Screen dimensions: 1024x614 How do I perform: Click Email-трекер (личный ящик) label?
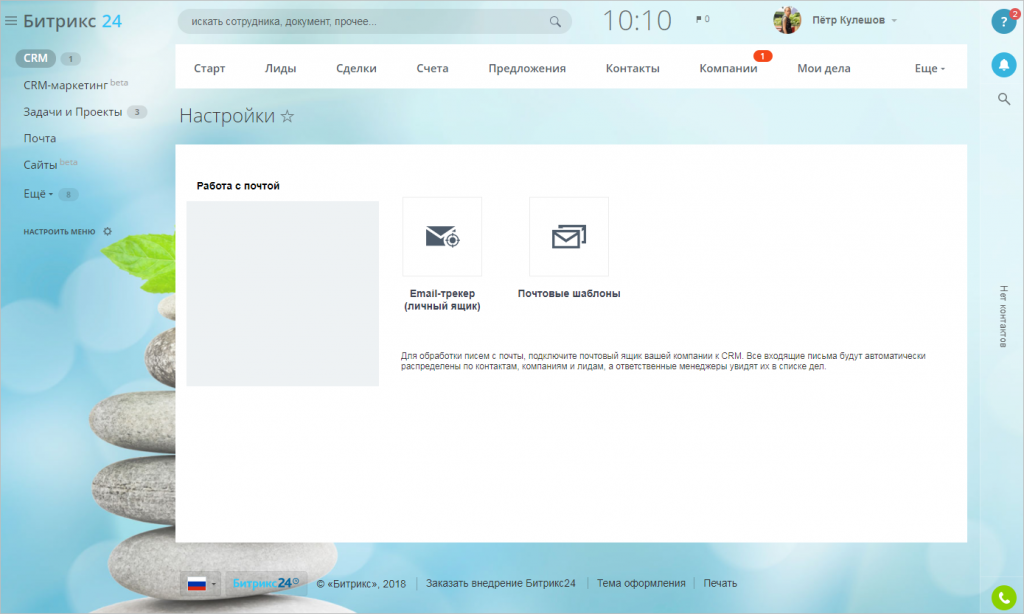[442, 300]
